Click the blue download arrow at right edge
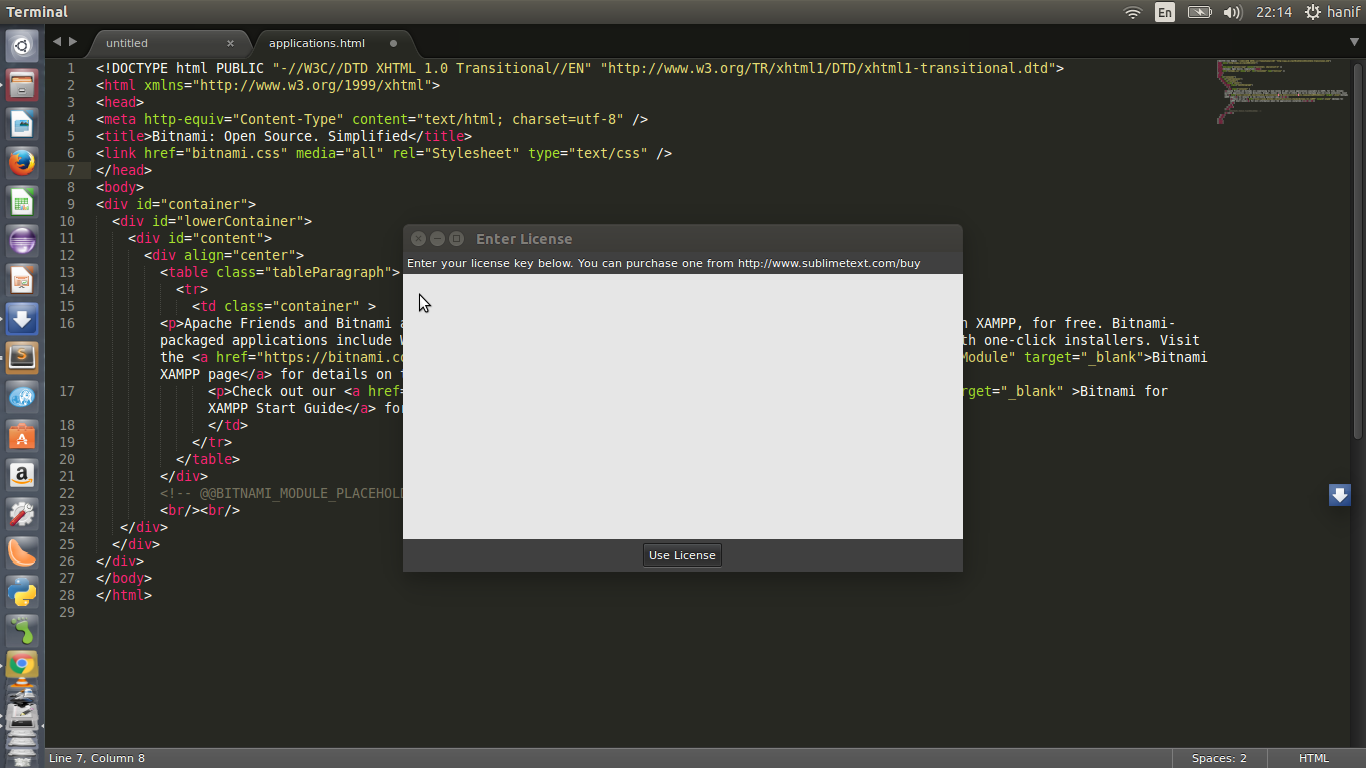 [1340, 495]
